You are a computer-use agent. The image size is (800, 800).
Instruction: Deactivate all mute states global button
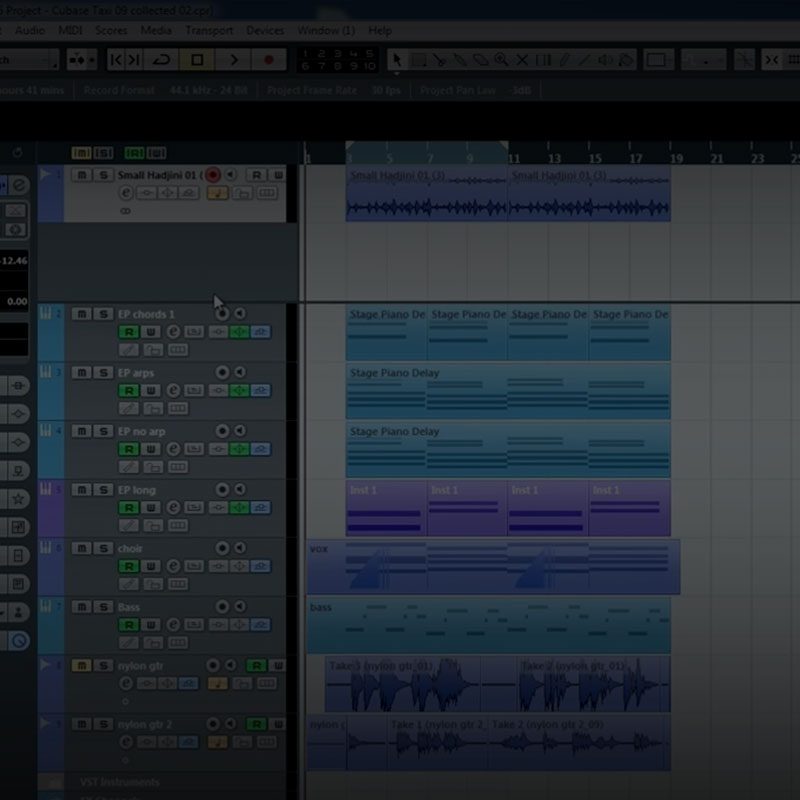82,153
